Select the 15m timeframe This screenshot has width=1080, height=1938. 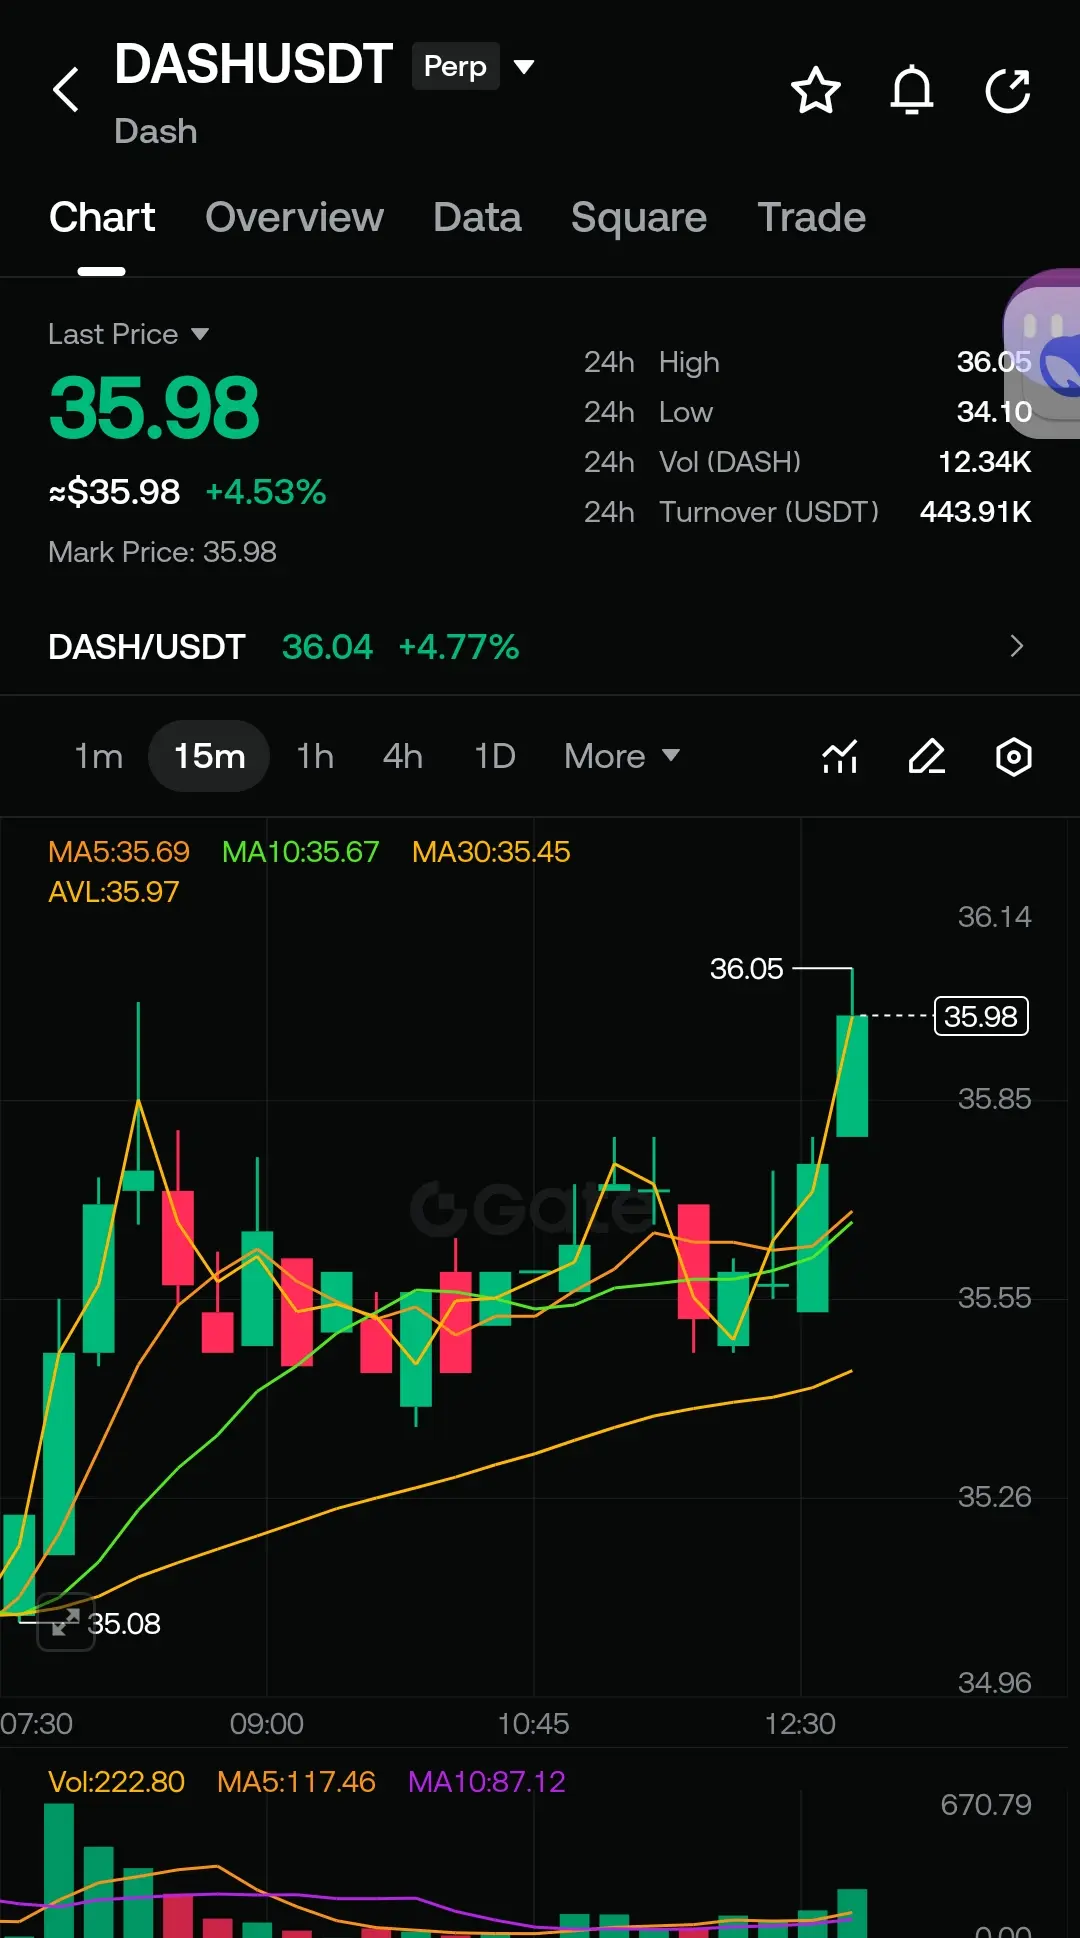209,756
